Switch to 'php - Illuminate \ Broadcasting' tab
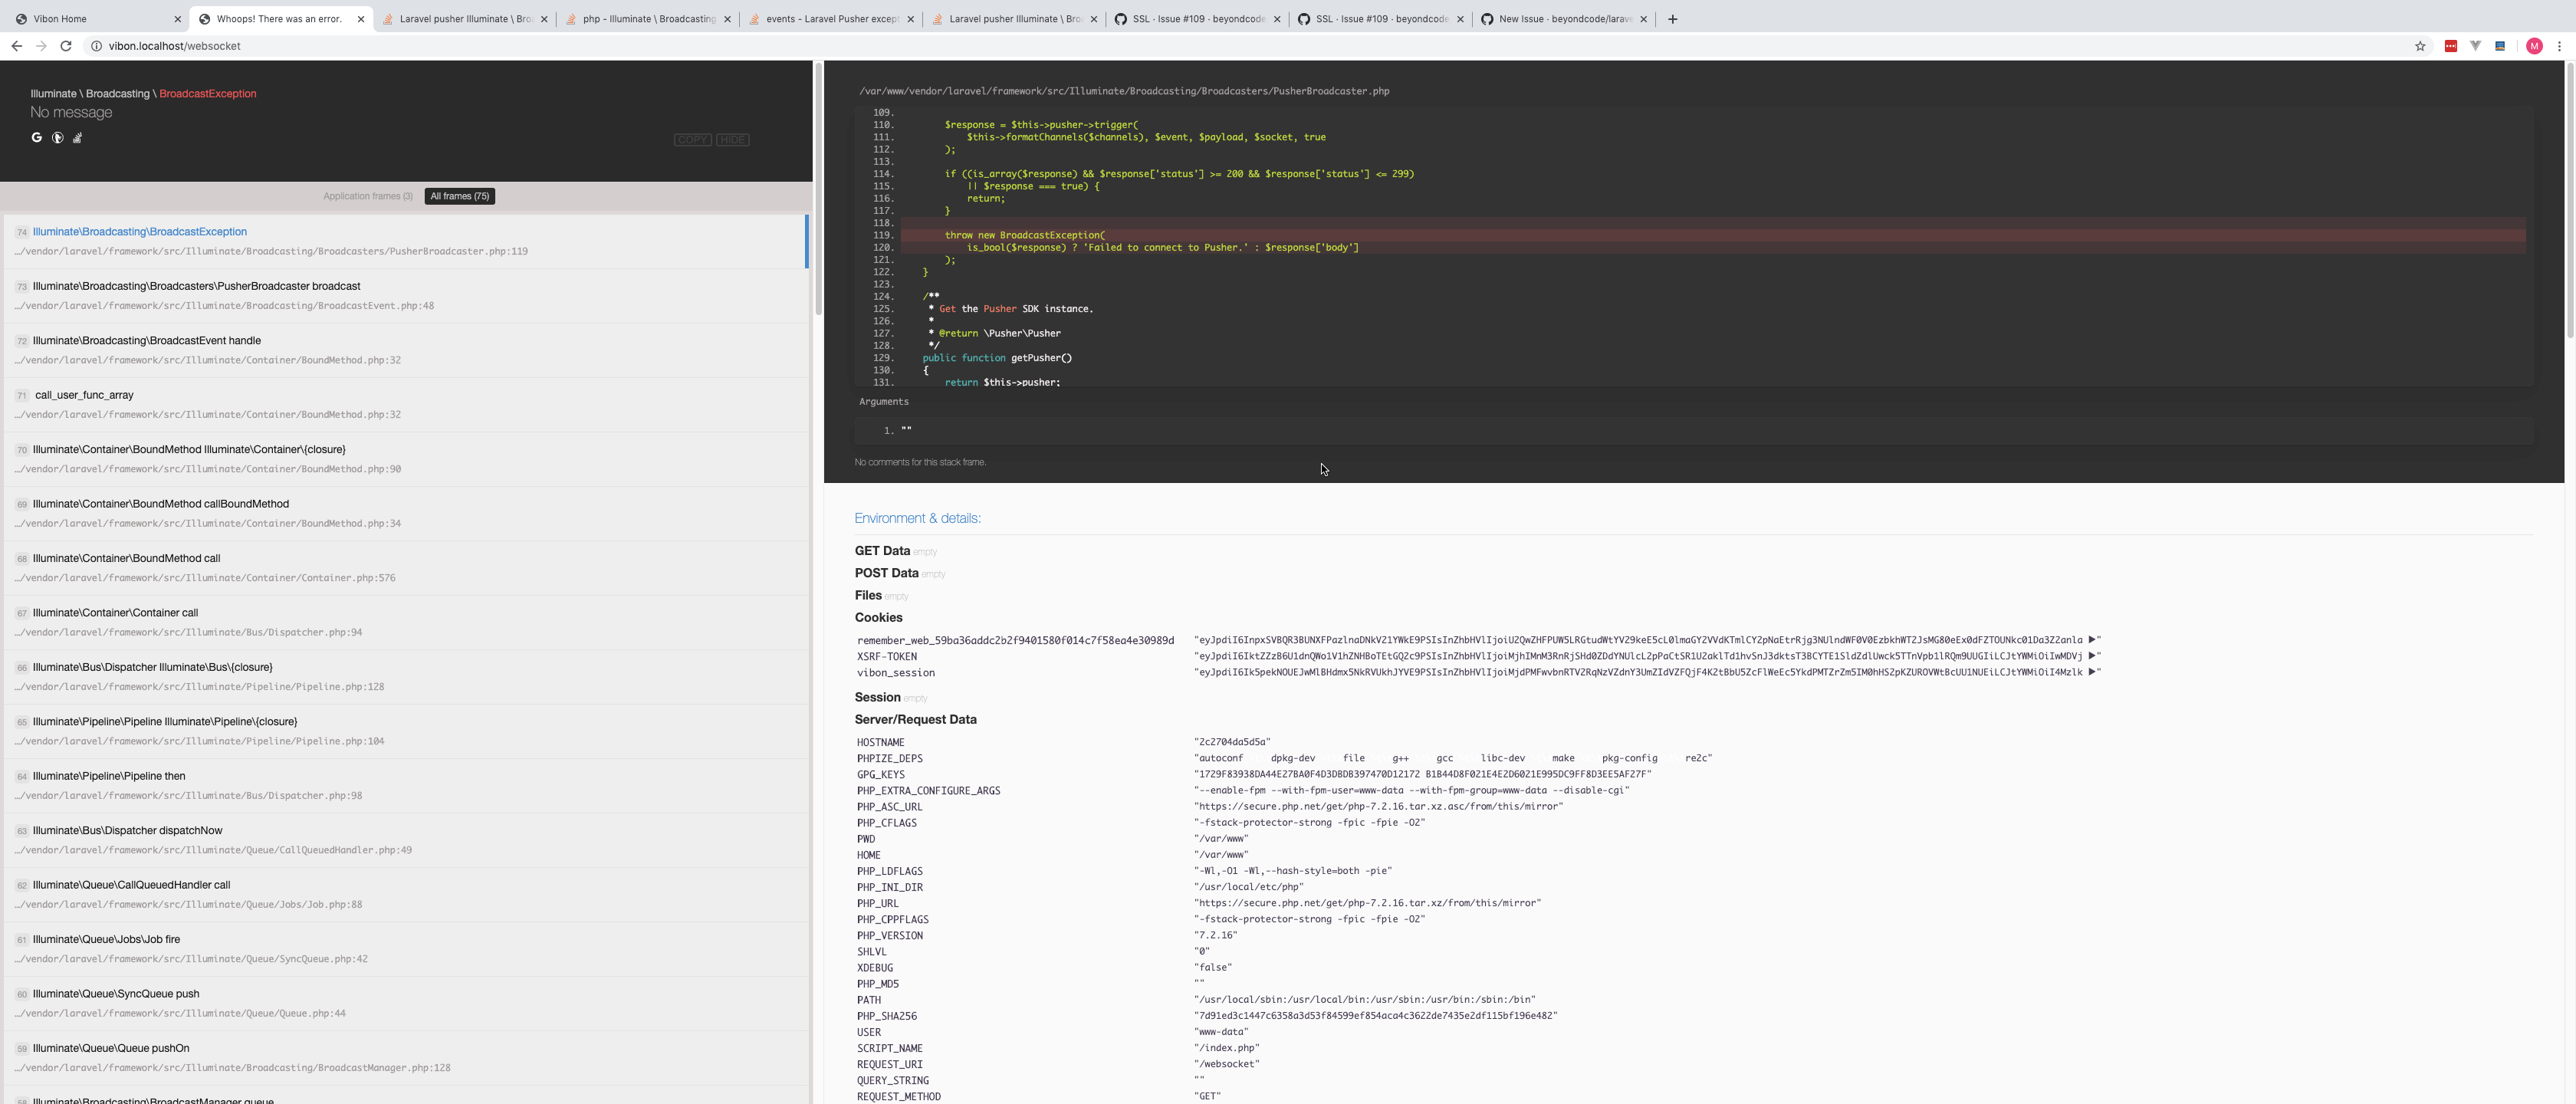This screenshot has height=1104, width=2576. tap(647, 19)
